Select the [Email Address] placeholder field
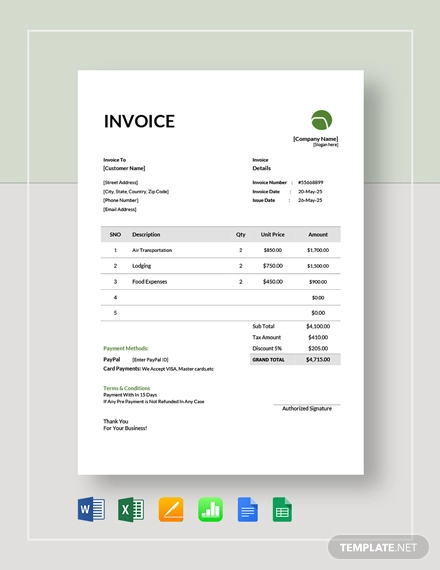The width and height of the screenshot is (440, 570). 120,209
